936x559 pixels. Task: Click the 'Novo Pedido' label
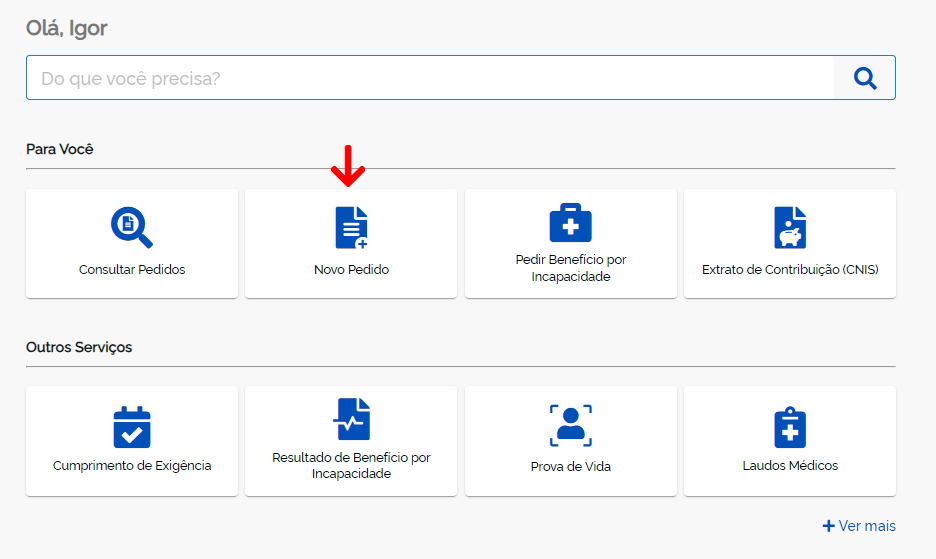coord(352,269)
